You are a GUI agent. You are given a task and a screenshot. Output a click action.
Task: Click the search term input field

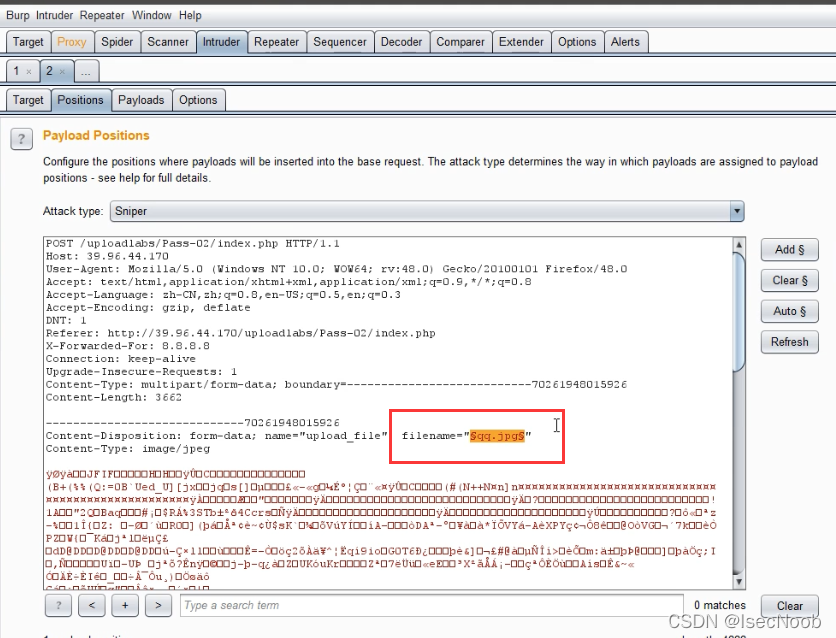coord(432,605)
